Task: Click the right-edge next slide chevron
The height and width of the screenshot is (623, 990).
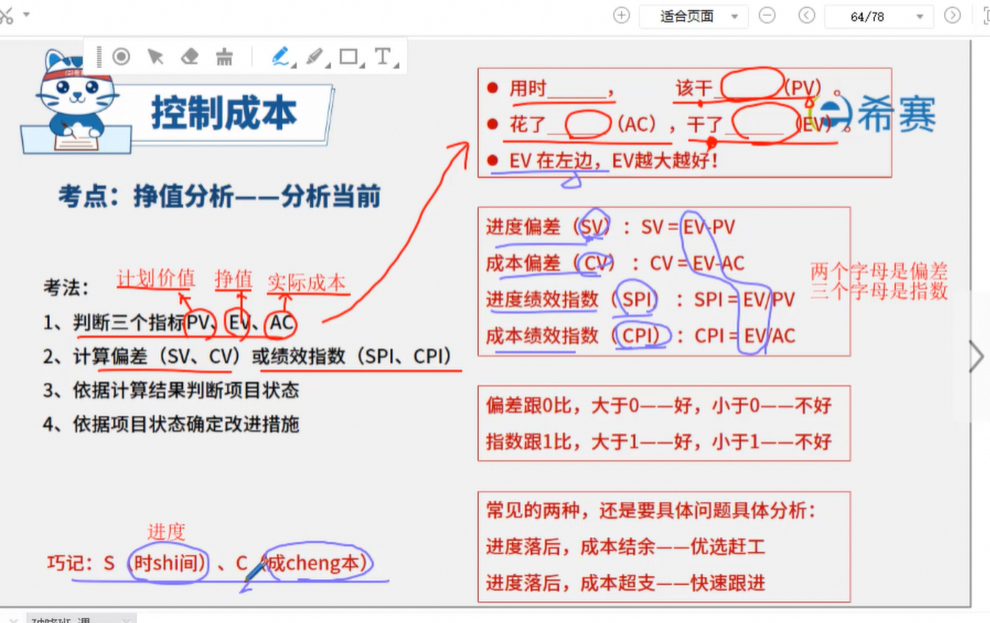Action: 976,357
